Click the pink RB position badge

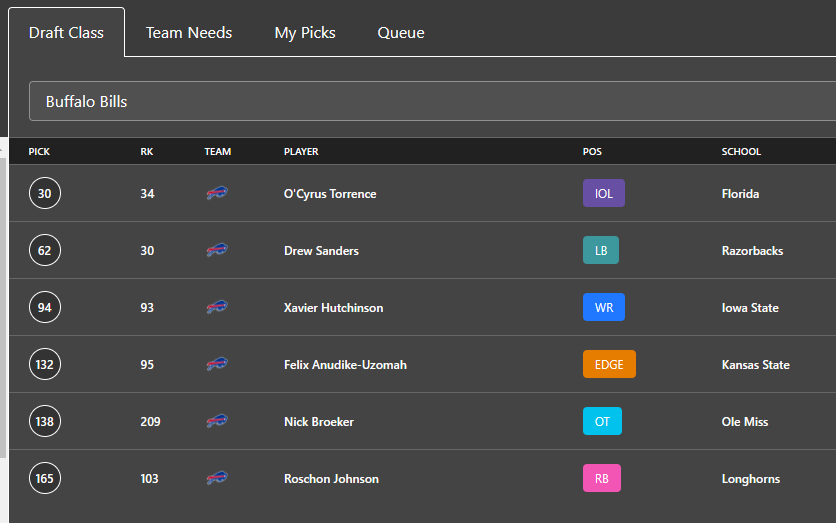pyautogui.click(x=601, y=478)
